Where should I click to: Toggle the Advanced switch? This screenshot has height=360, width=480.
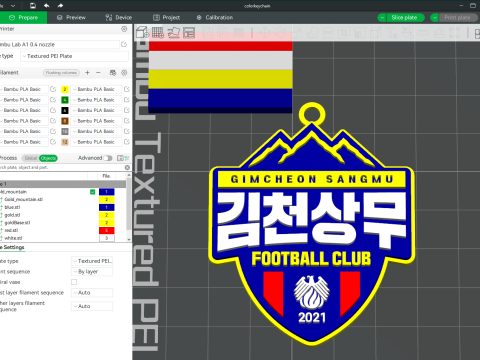[108, 158]
